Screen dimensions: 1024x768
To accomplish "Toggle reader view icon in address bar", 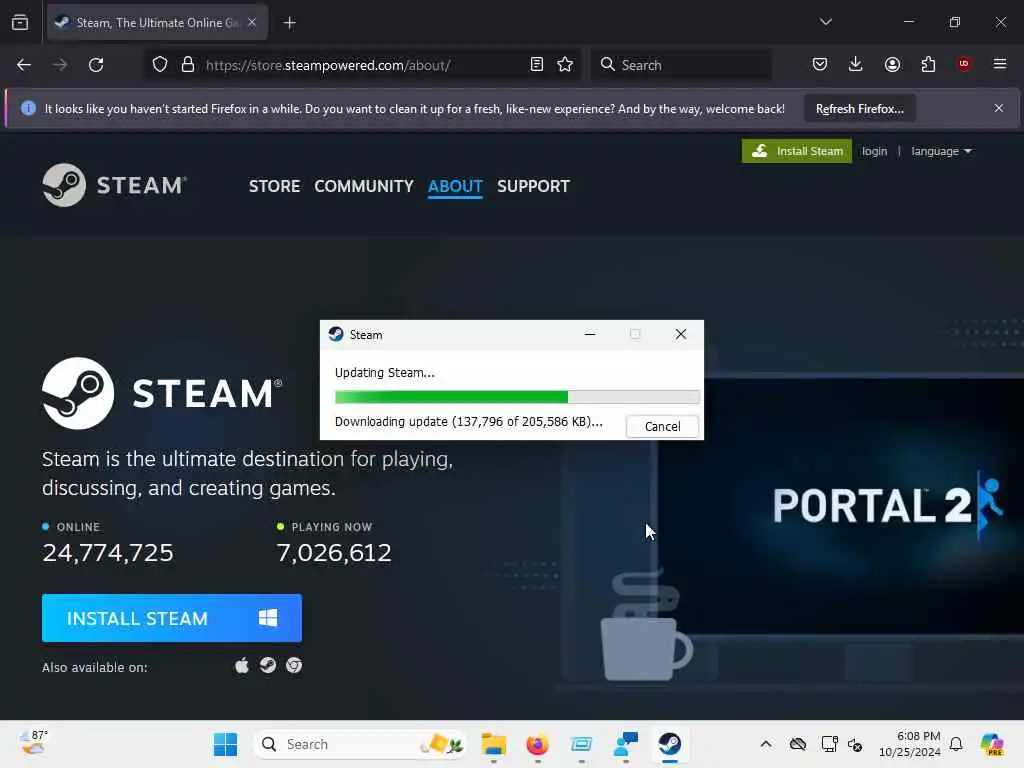I will click(536, 65).
